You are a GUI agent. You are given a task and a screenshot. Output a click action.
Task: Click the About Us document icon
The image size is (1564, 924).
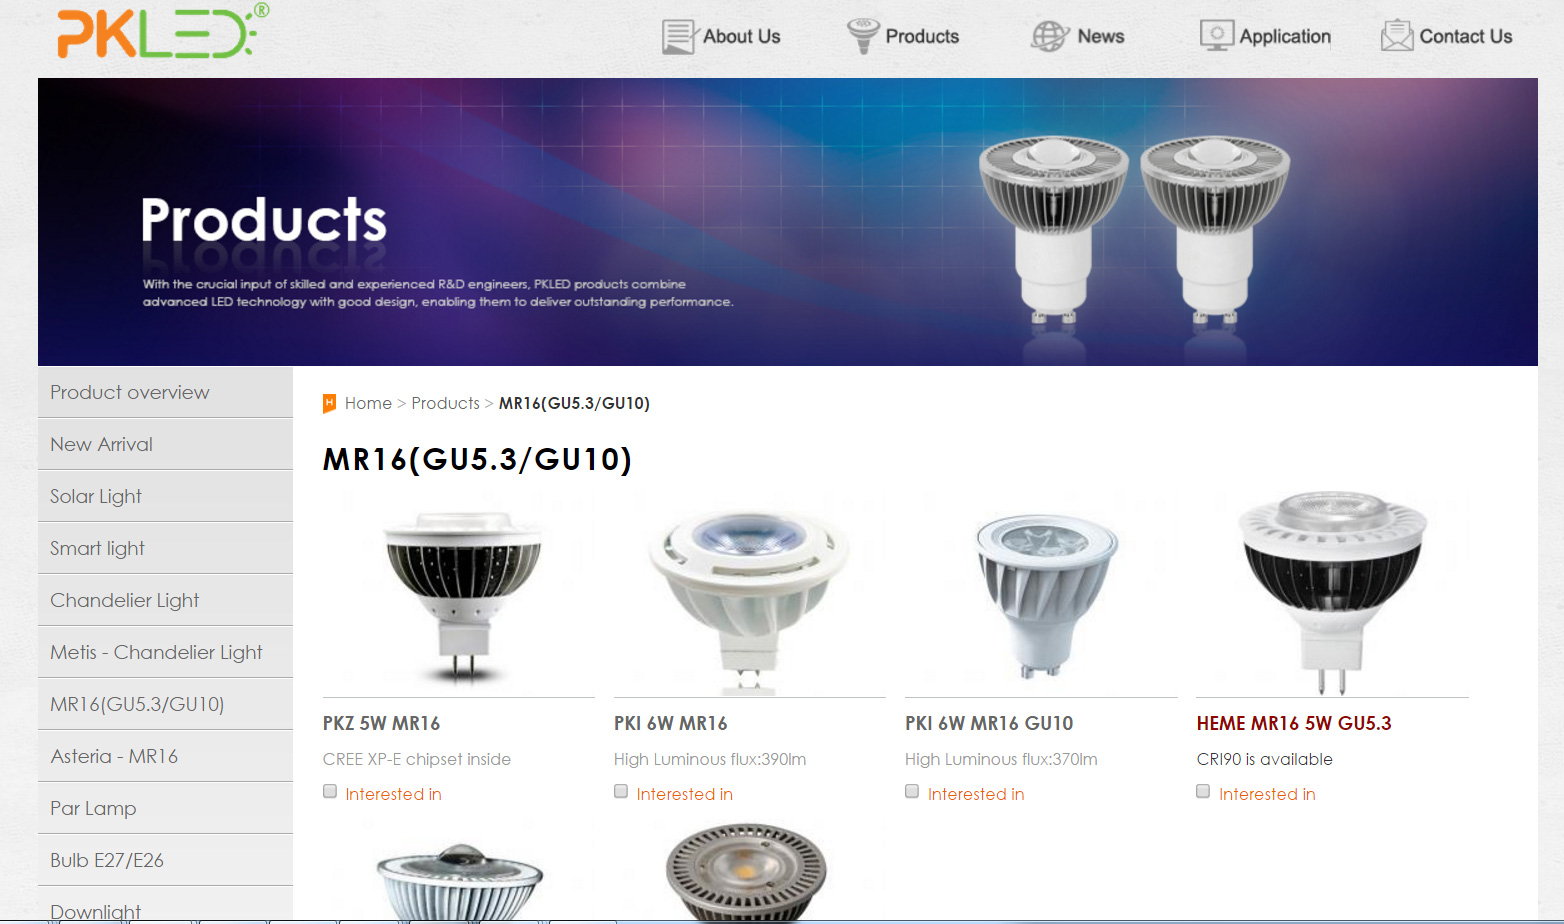pos(678,37)
